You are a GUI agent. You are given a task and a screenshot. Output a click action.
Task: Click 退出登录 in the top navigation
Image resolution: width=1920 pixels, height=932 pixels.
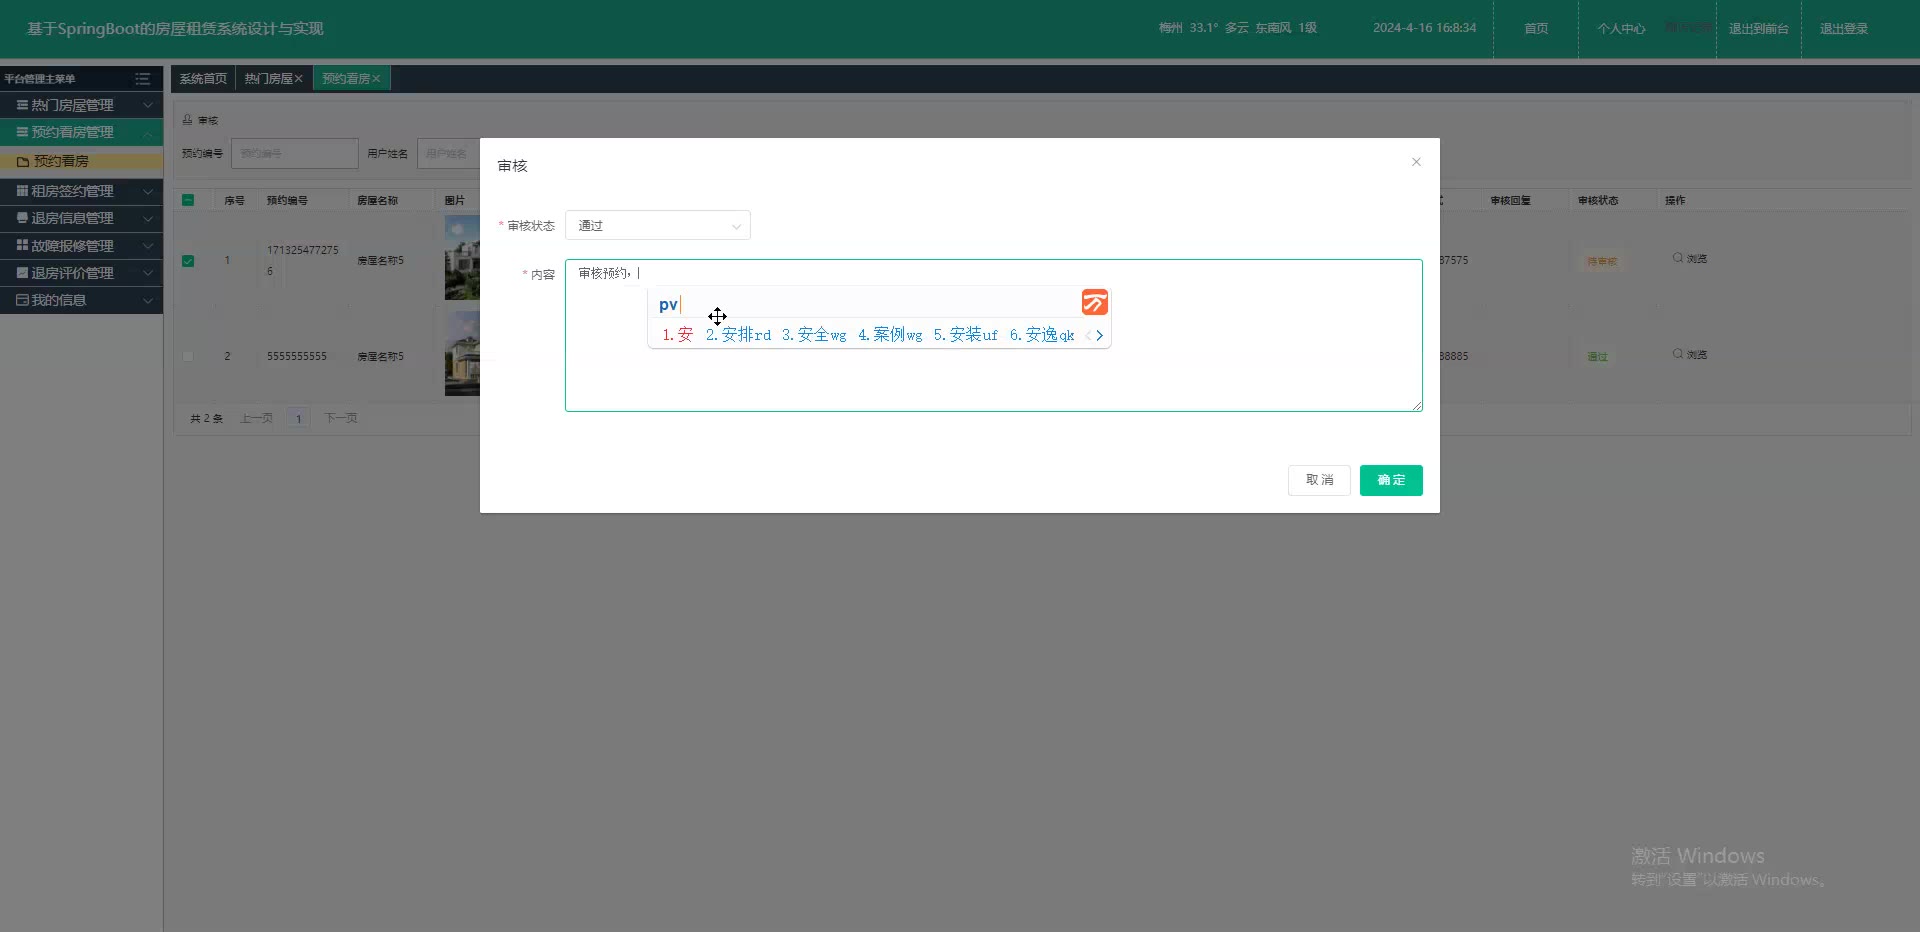pyautogui.click(x=1844, y=29)
